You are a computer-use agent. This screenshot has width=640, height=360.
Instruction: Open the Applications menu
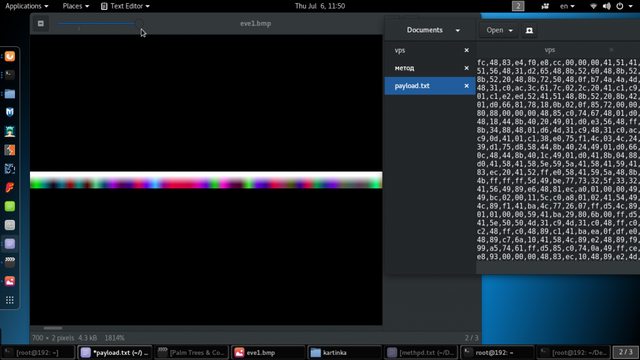27,6
